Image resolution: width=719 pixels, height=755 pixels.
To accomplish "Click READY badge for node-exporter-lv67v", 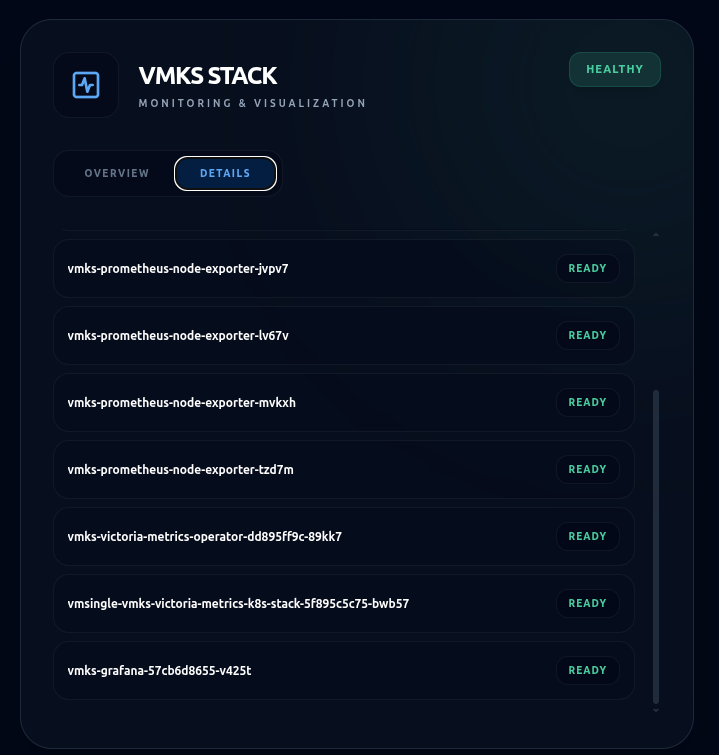I will tap(588, 335).
